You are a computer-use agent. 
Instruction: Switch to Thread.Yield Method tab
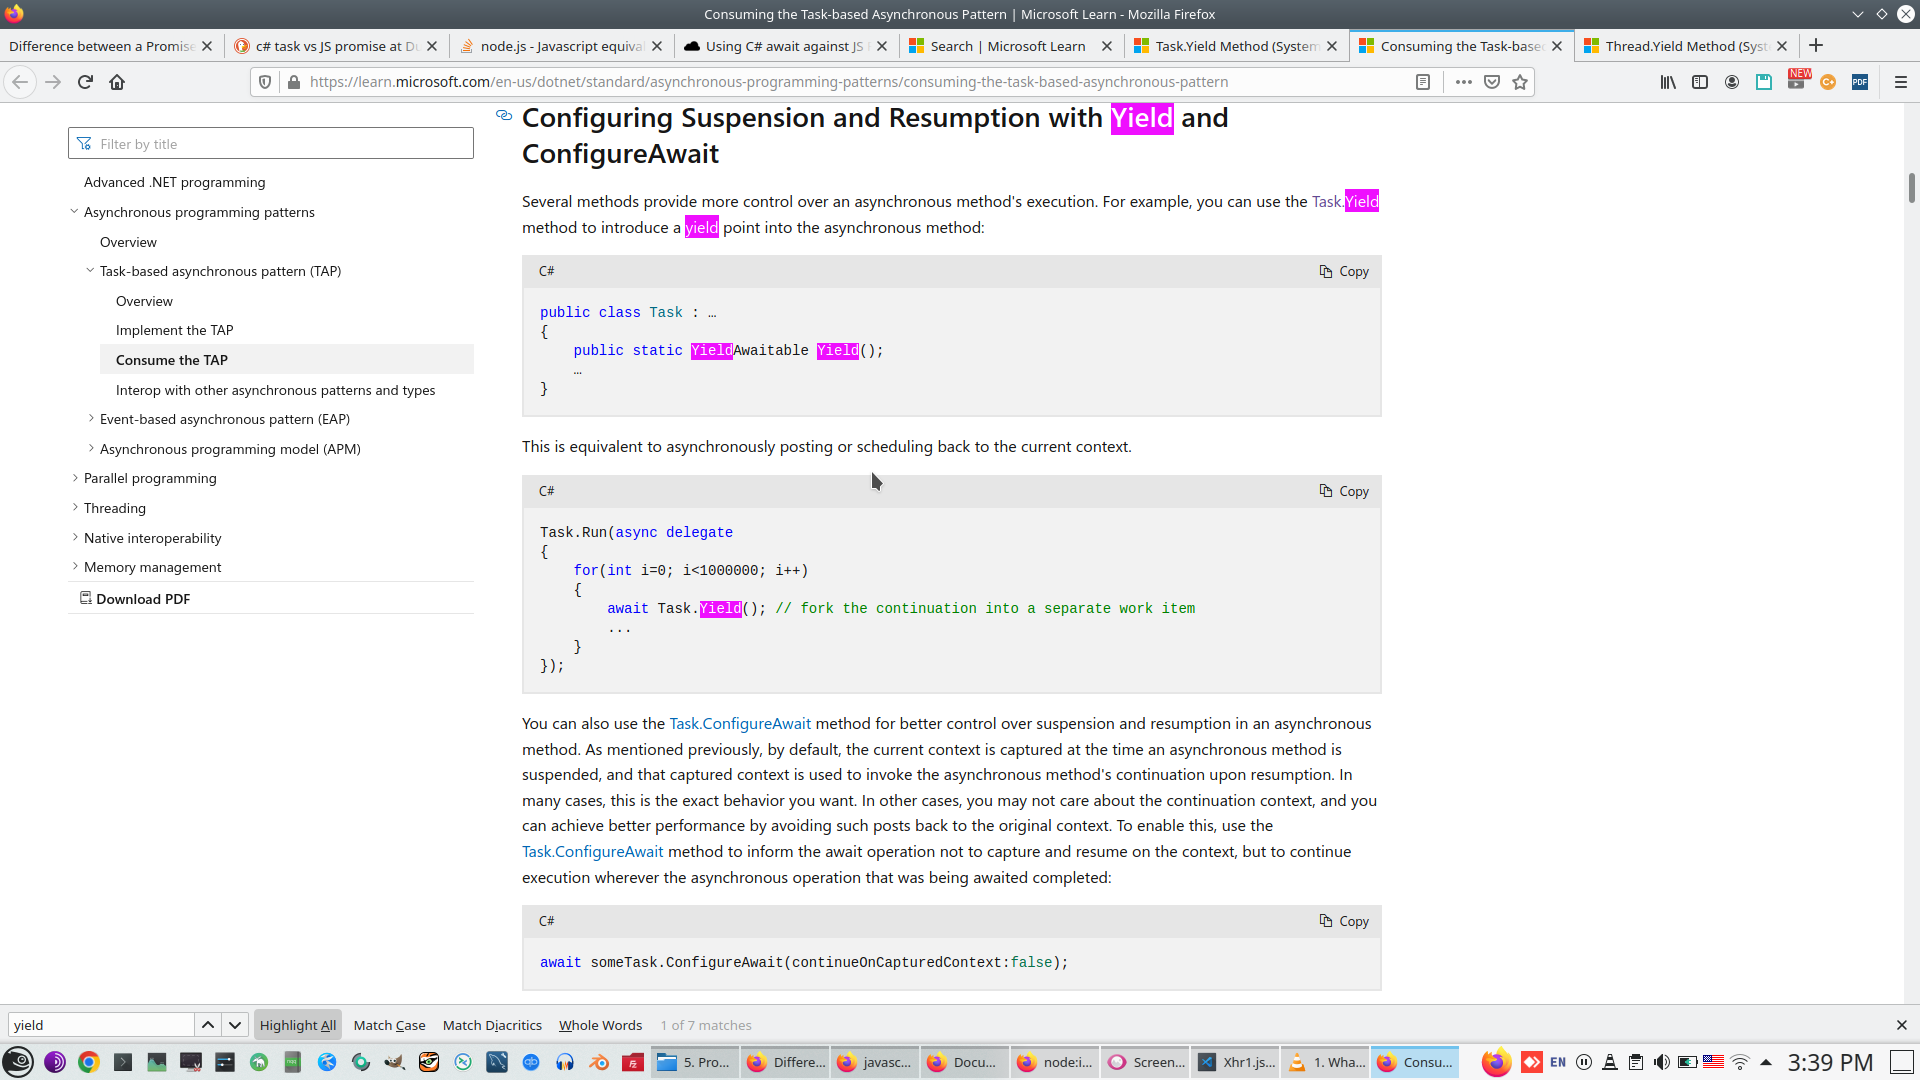click(1685, 46)
